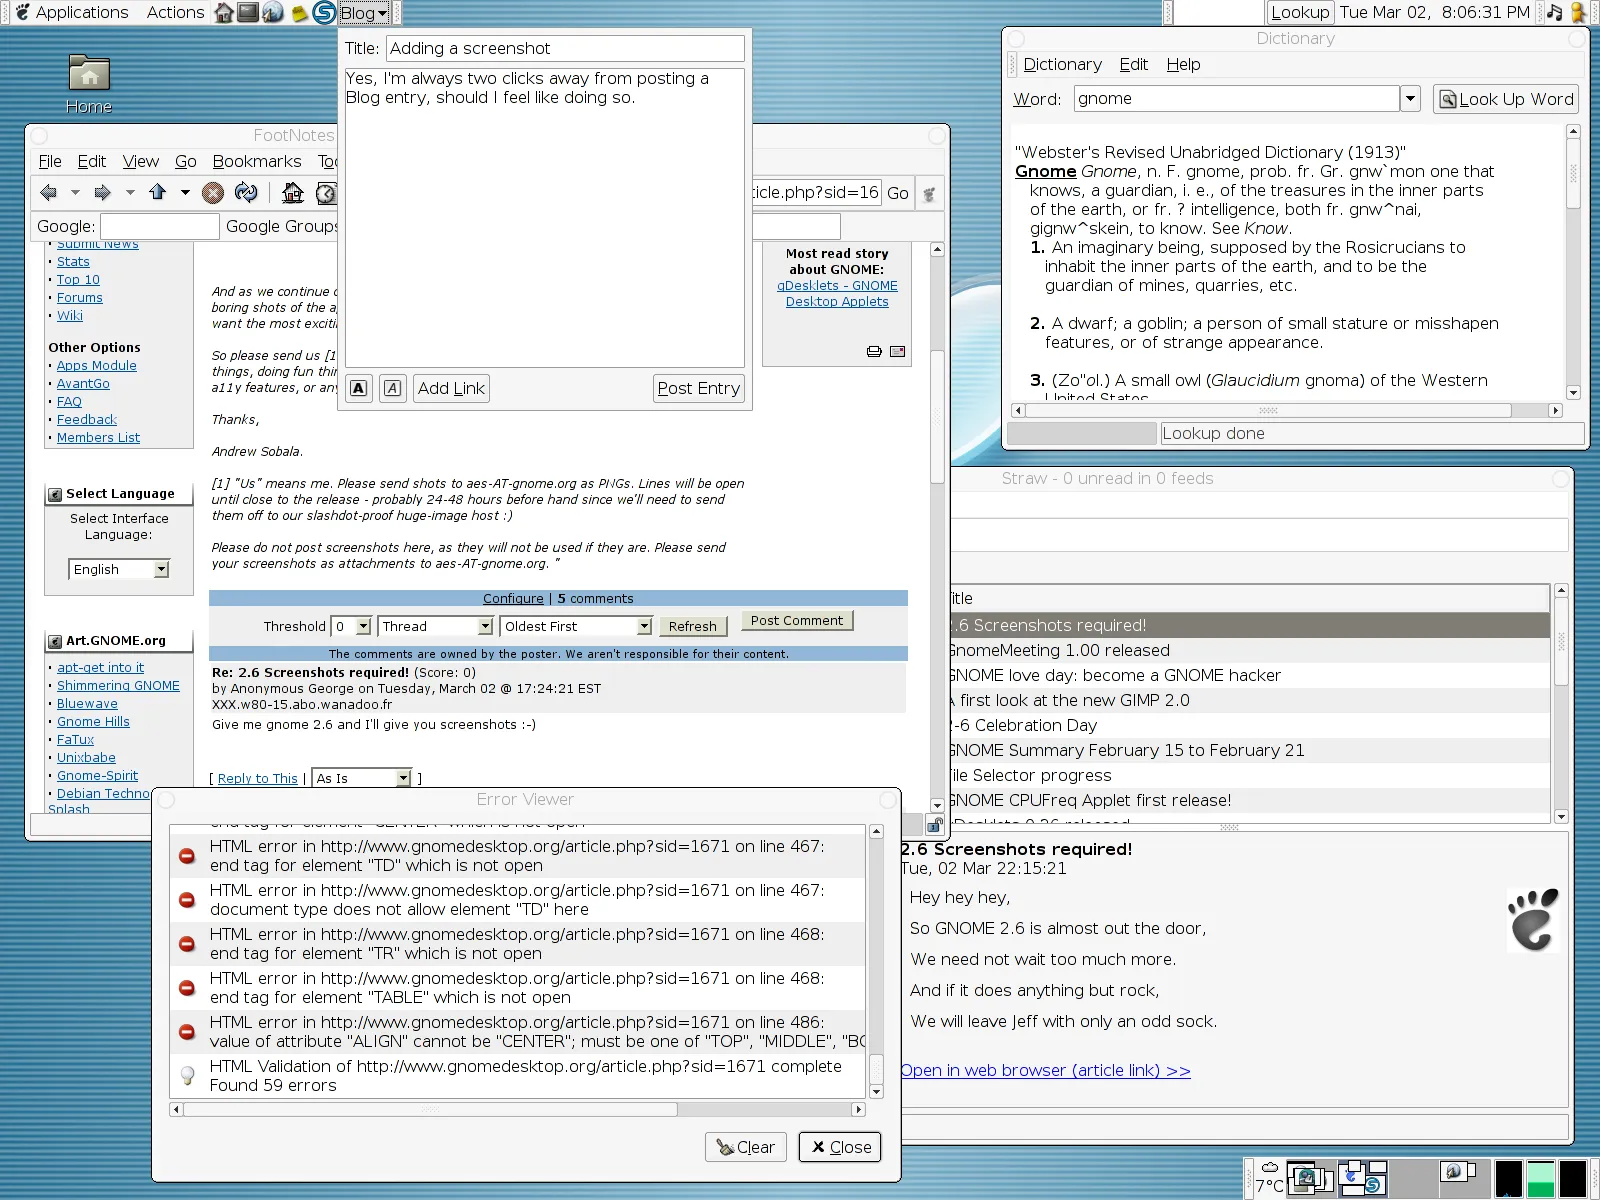Screen dimensions: 1600x1200
Task: Open the article link in web browser
Action: tap(1046, 1070)
